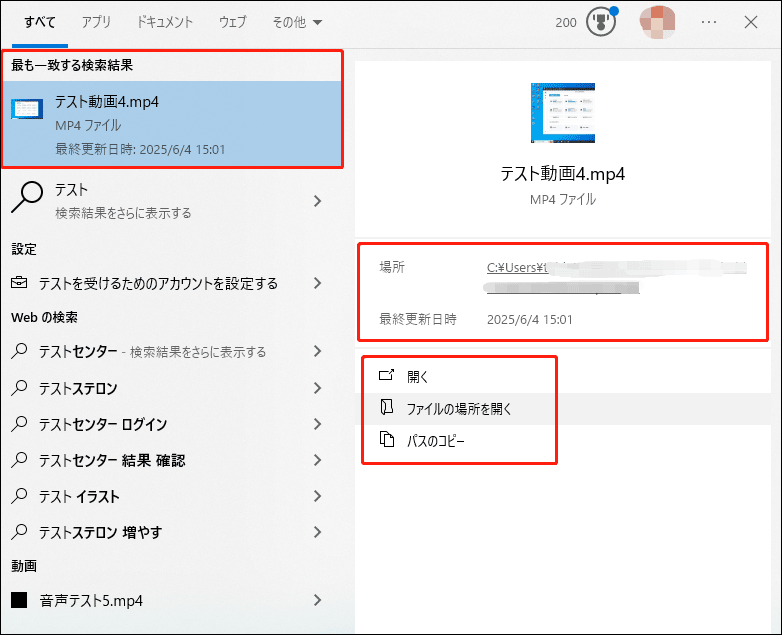Click search icon next to テストセンター suggestion
The width and height of the screenshot is (782, 635).
pyautogui.click(x=19, y=351)
